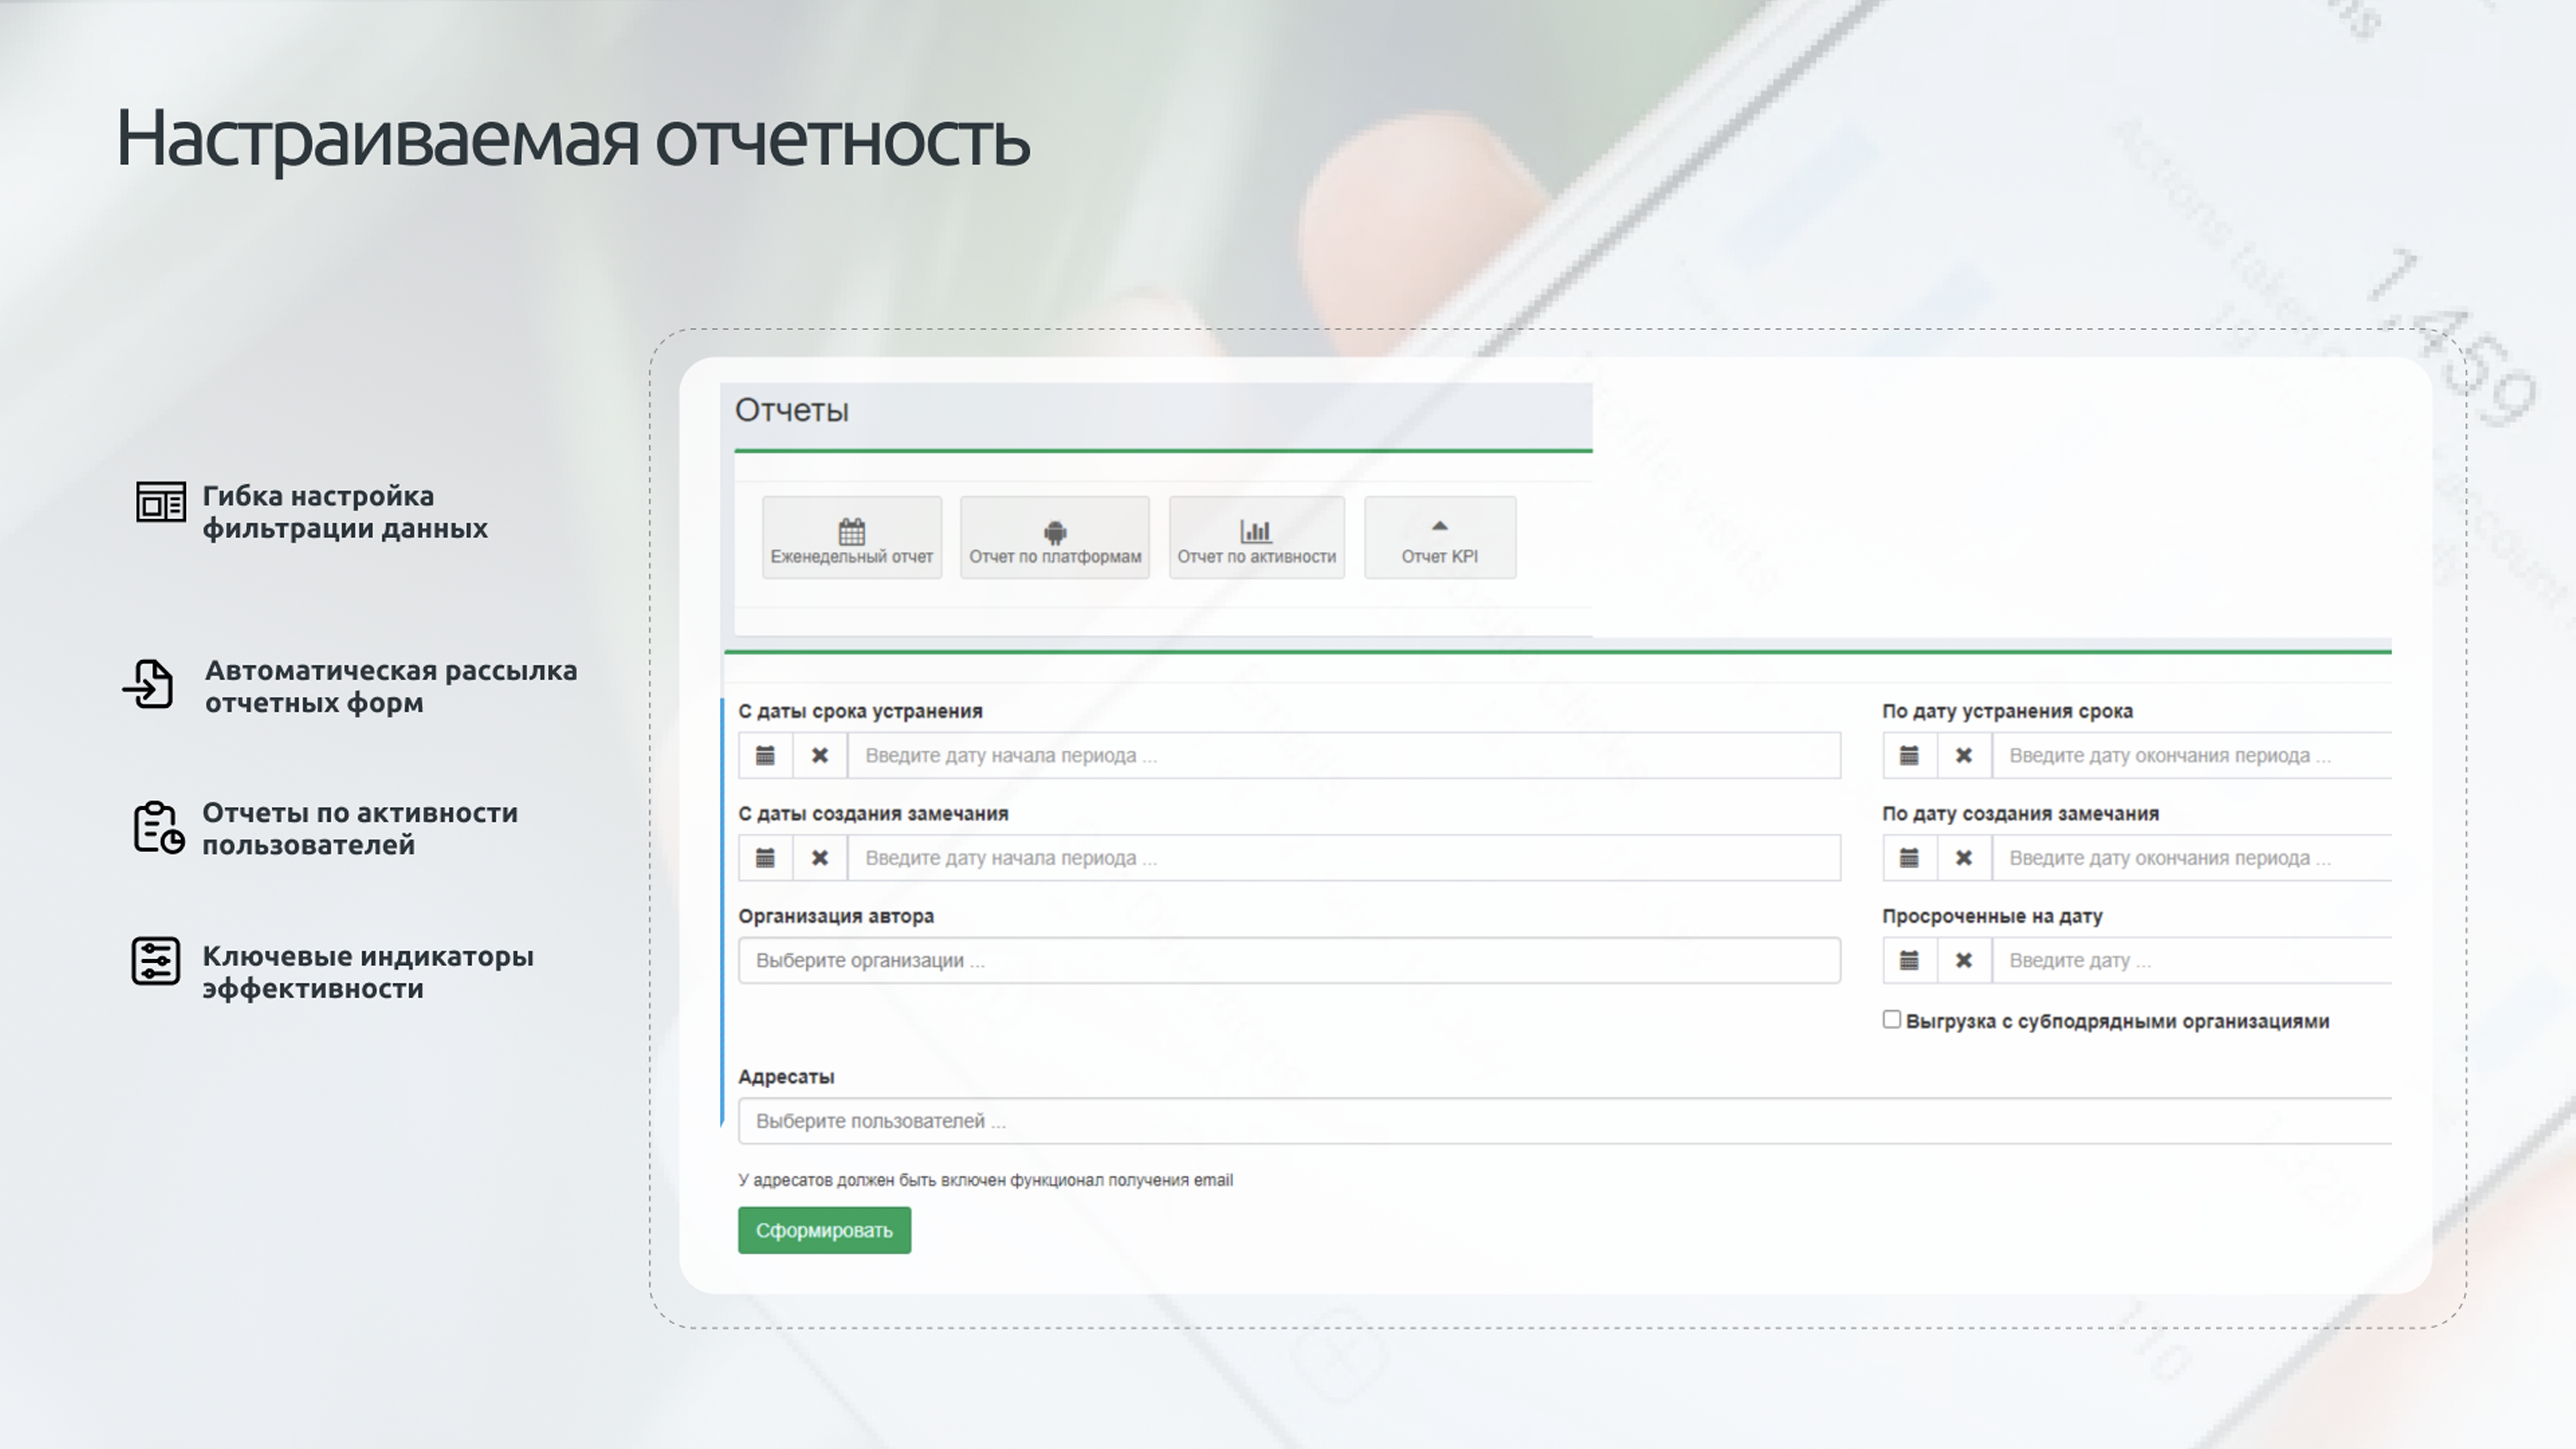Click the Адресаты field label
Viewport: 2576px width, 1449px height.
[x=786, y=1077]
